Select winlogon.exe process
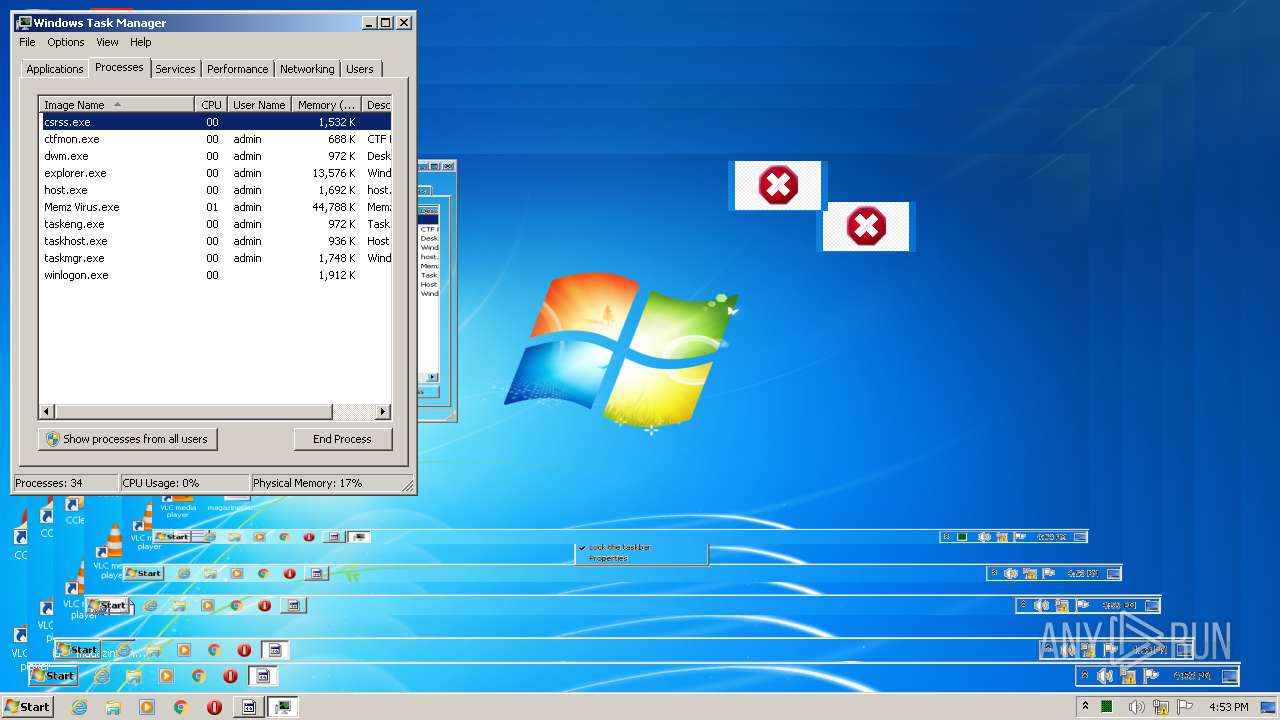 pyautogui.click(x=215, y=275)
